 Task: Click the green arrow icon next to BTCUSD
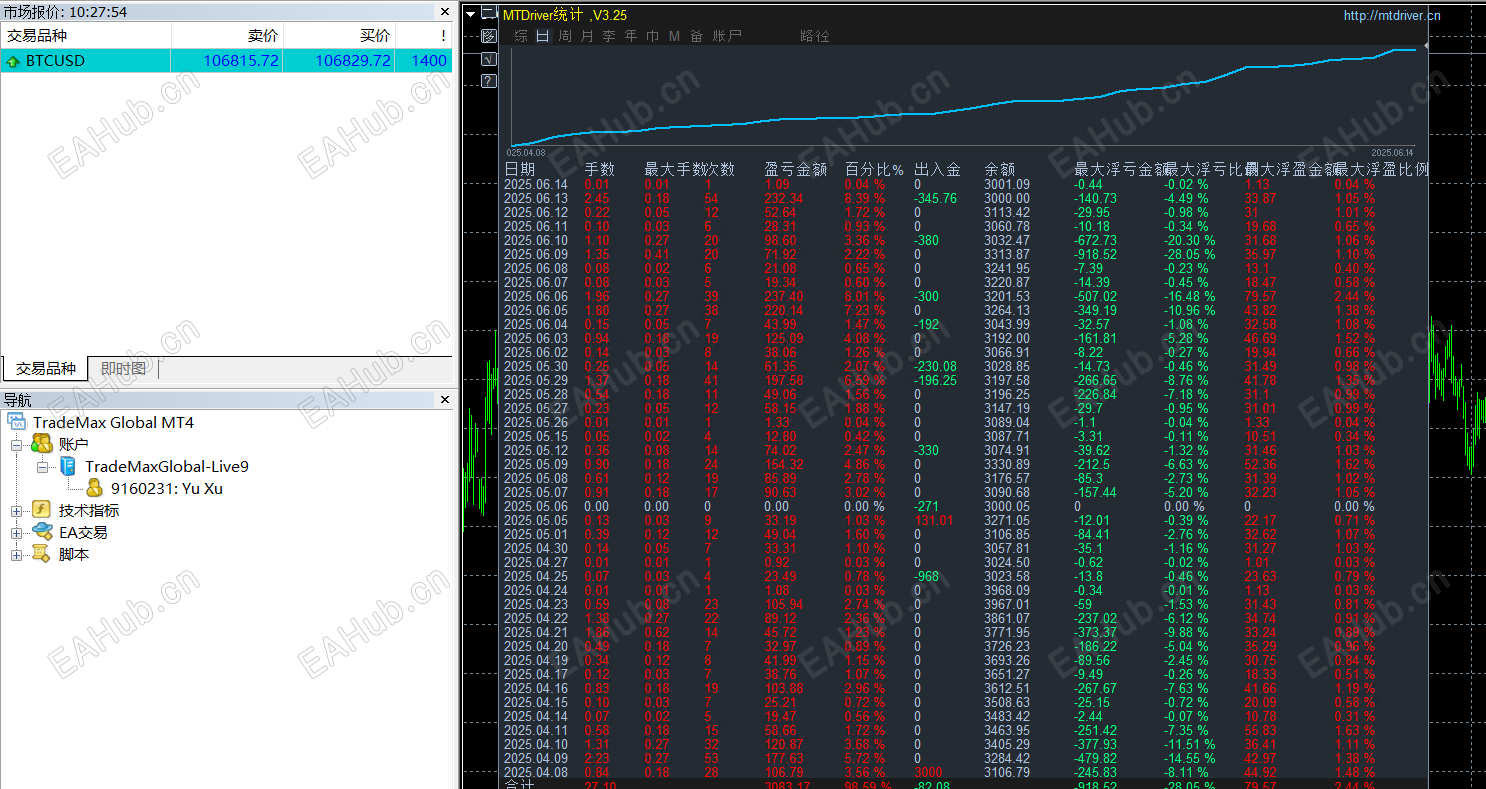[13, 61]
